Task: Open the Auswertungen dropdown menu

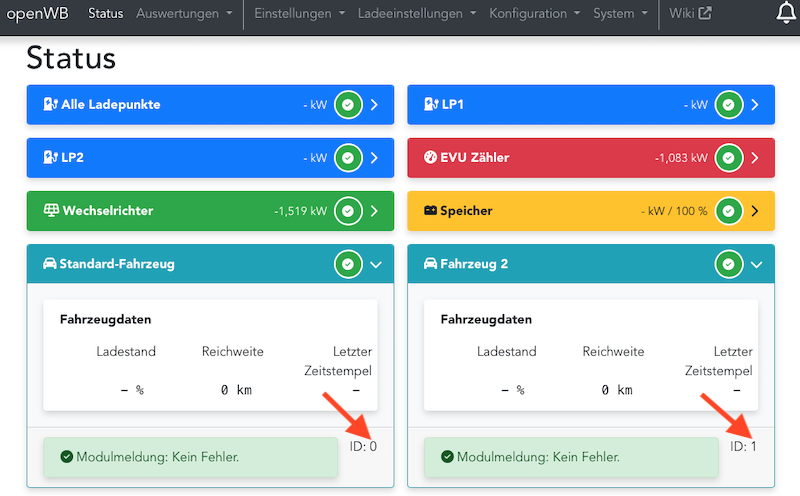Action: coord(184,14)
